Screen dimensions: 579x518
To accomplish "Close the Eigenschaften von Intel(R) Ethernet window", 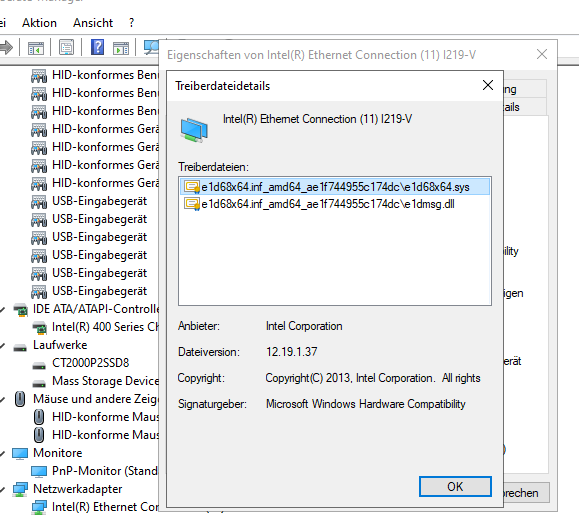I will pyautogui.click(x=542, y=55).
